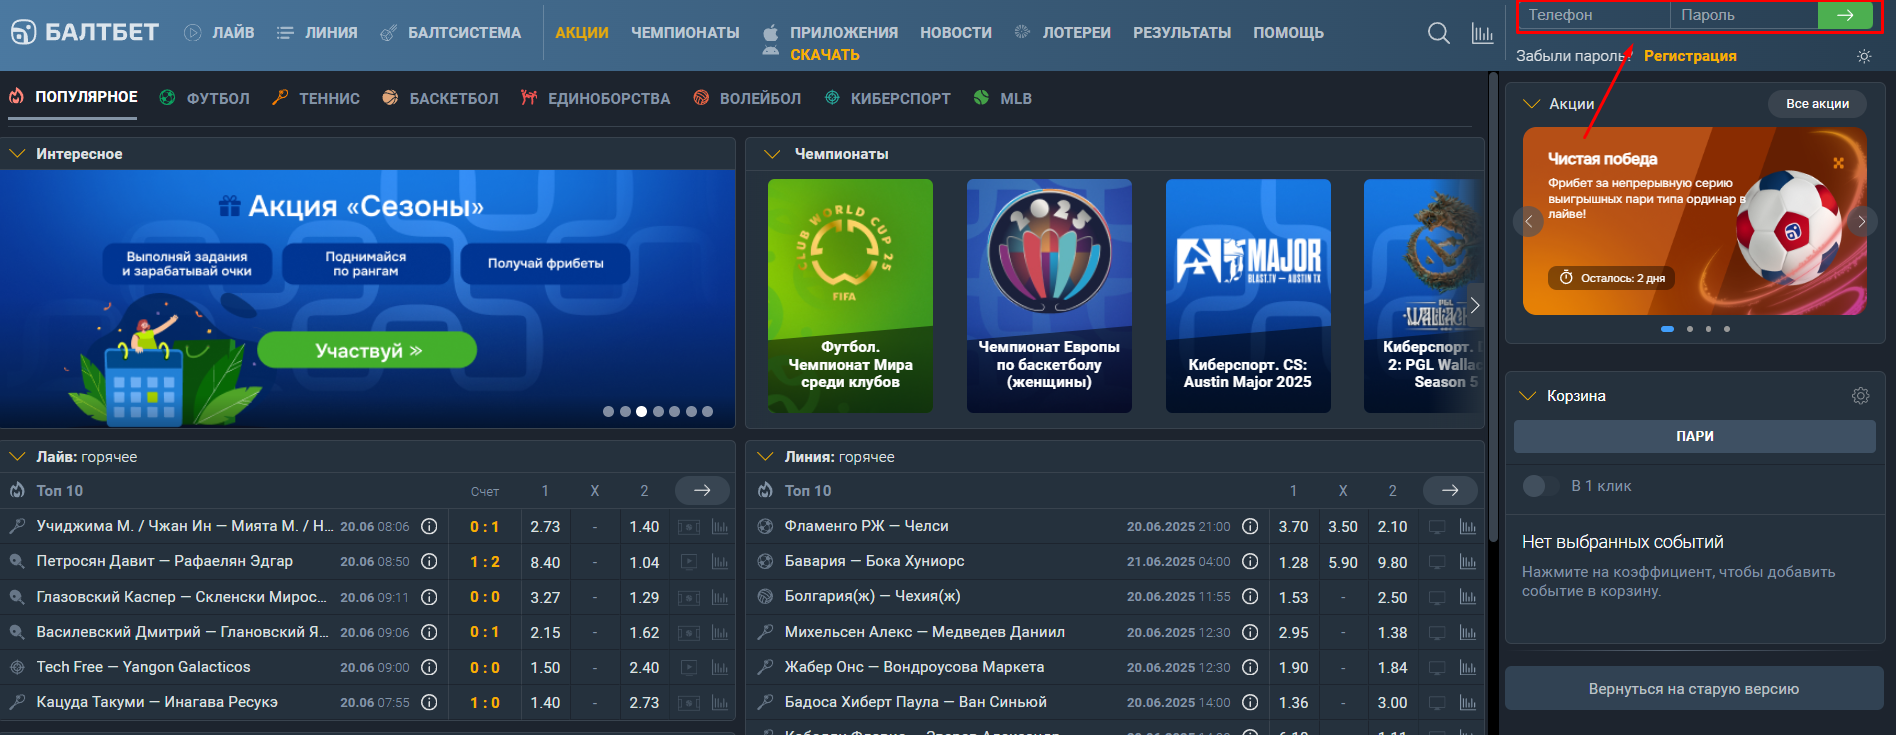Click the Регистрация link
This screenshot has height=735, width=1896.
[x=1690, y=56]
